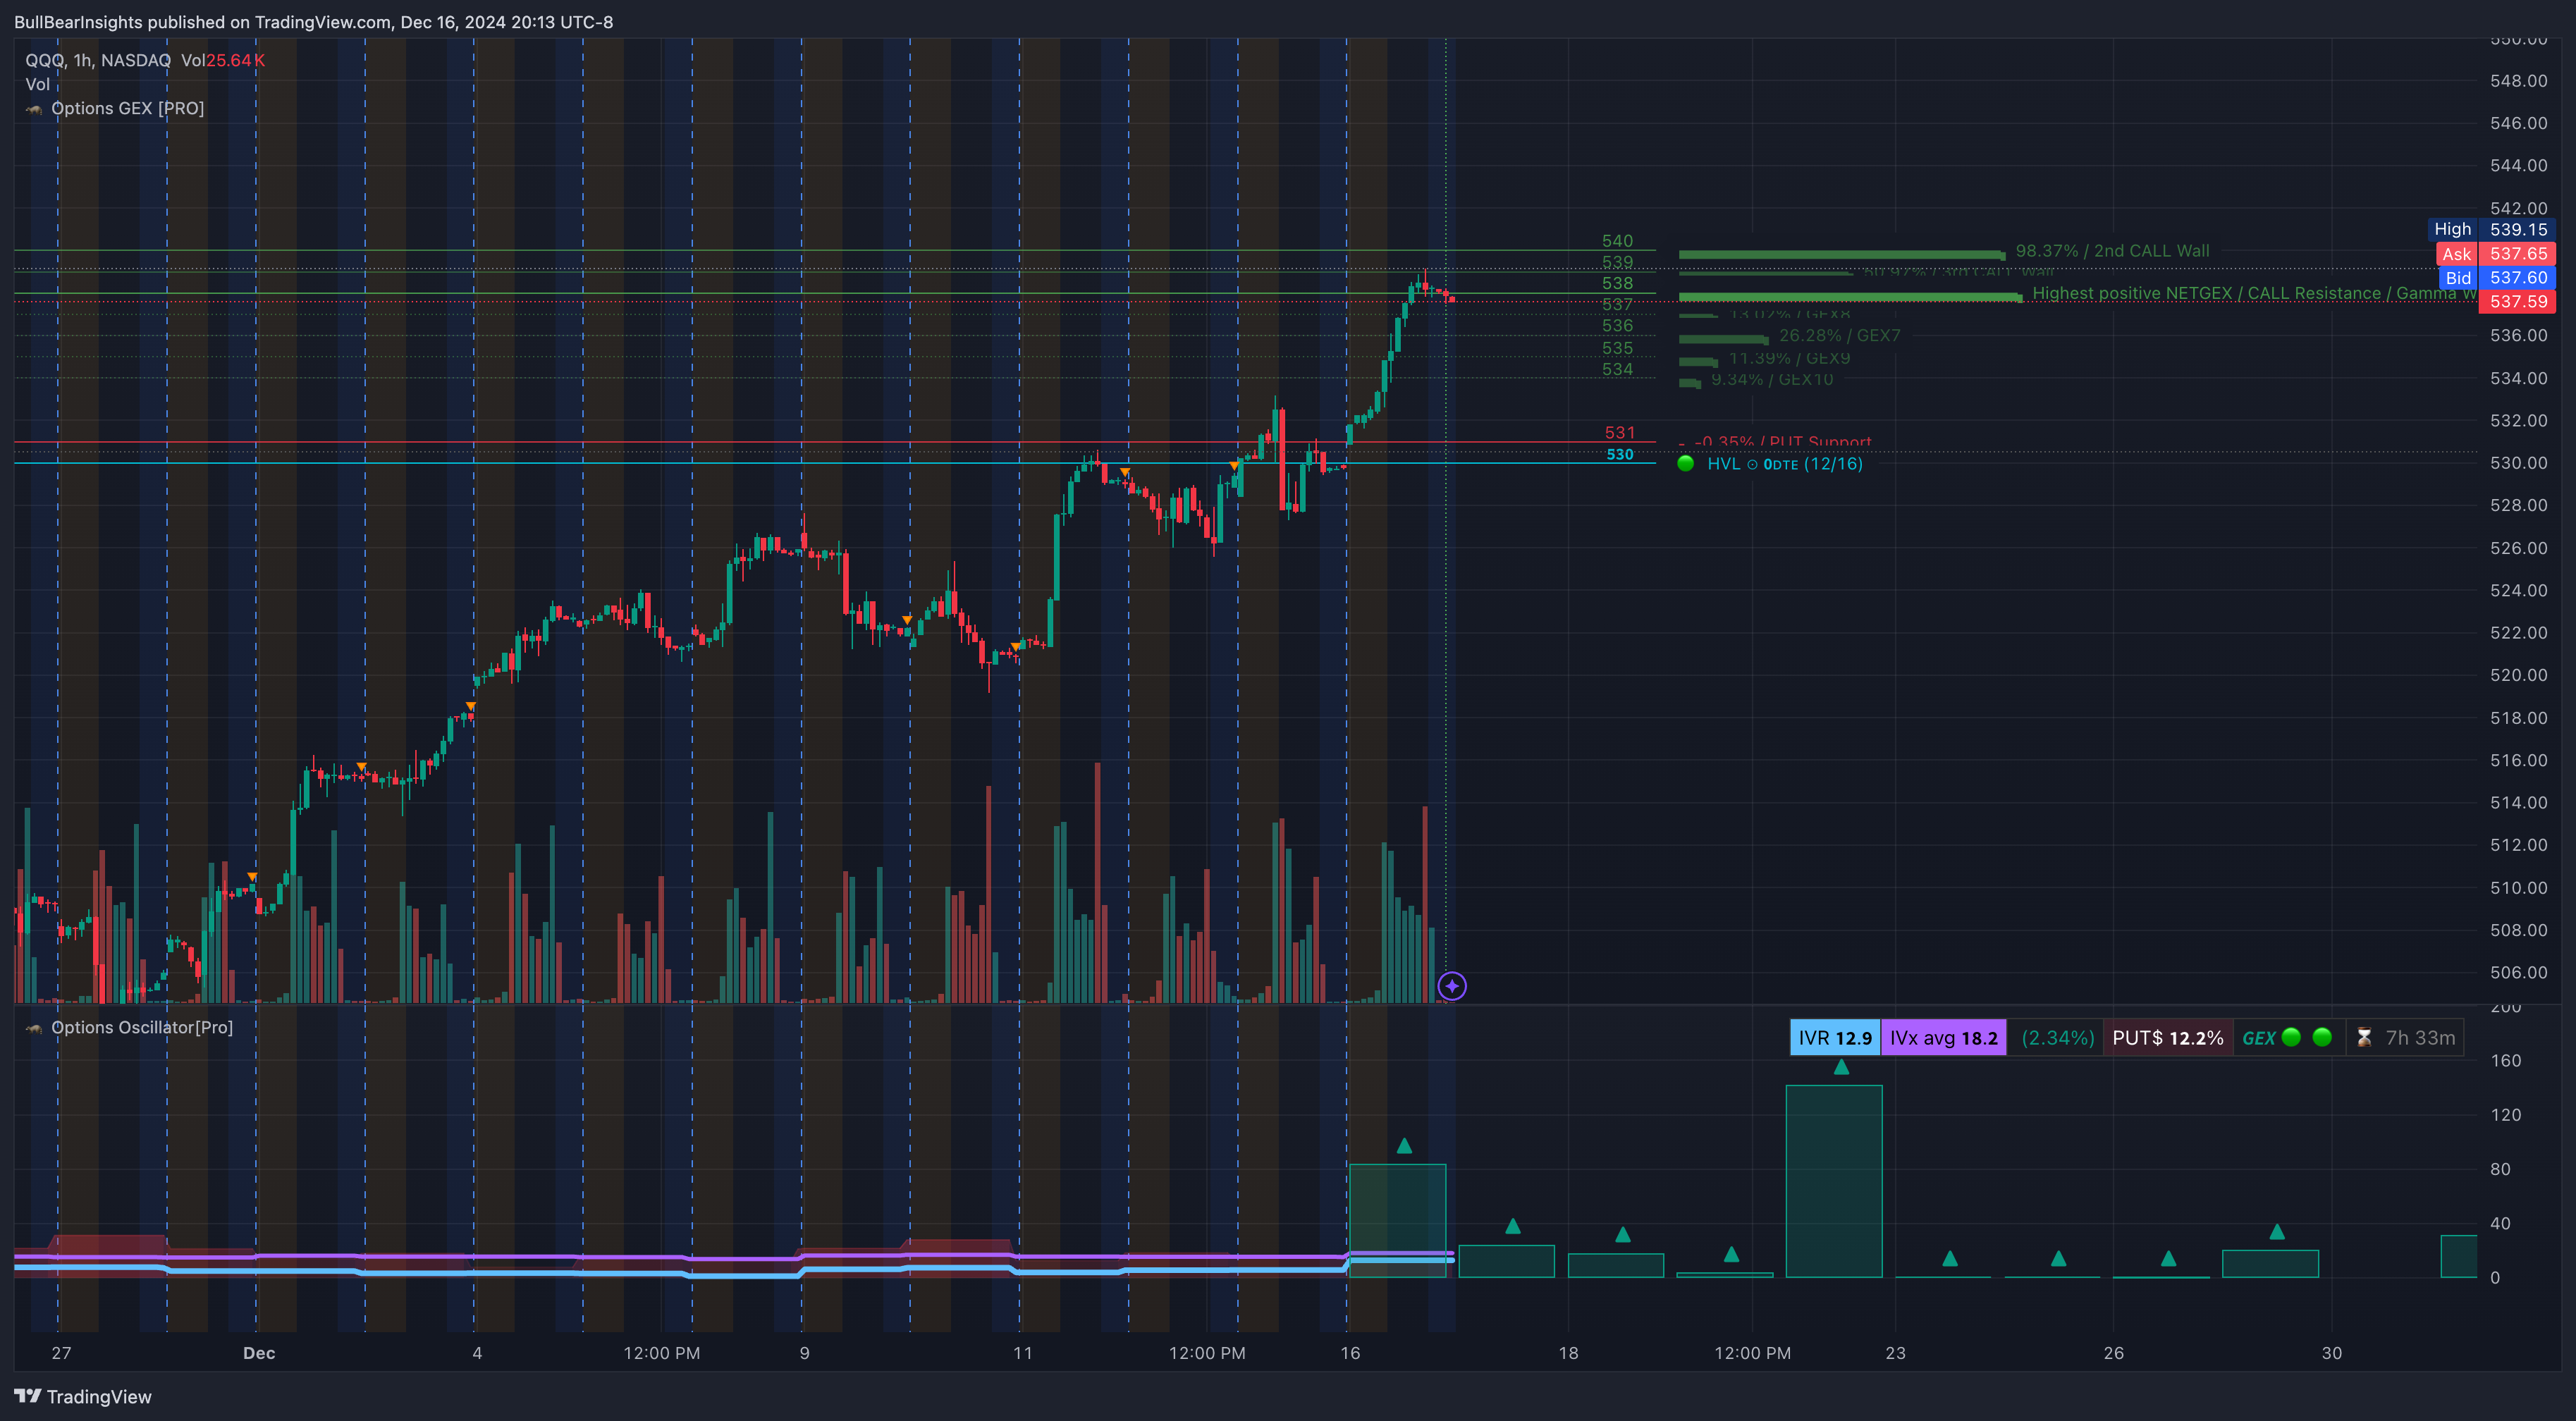This screenshot has width=2576, height=1421.
Task: Click the triangle above the tallest oscillator bar
Action: (1841, 1067)
